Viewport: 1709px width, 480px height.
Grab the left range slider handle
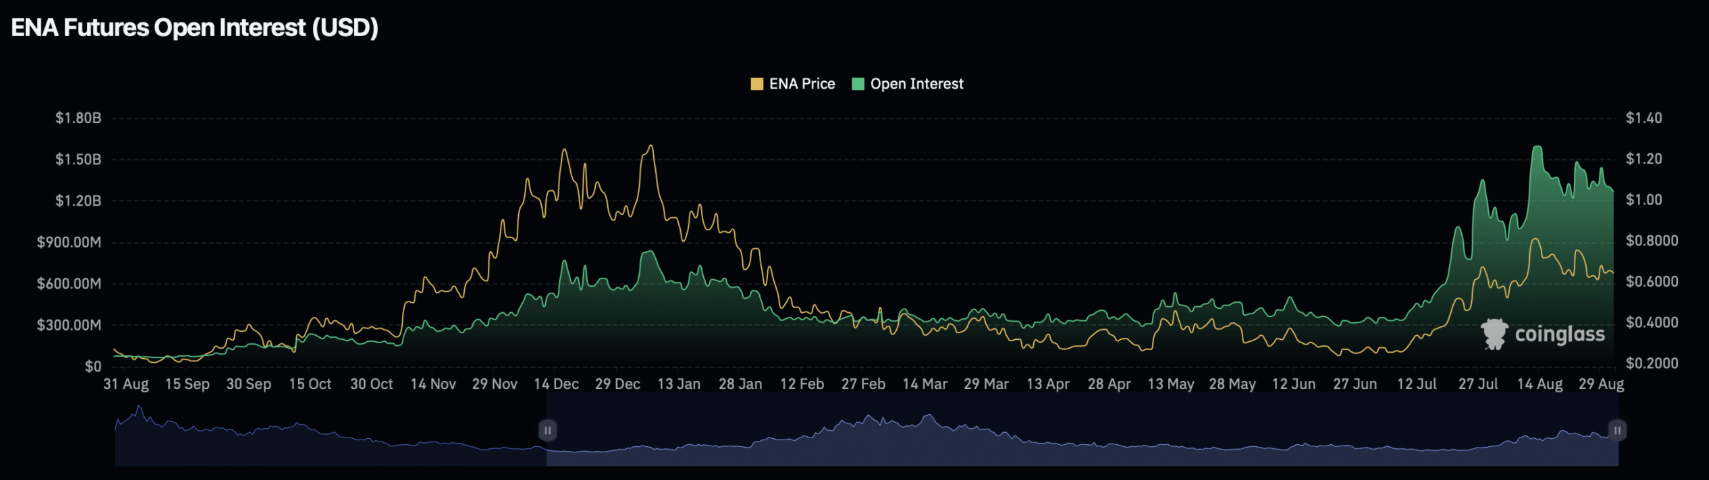point(547,430)
